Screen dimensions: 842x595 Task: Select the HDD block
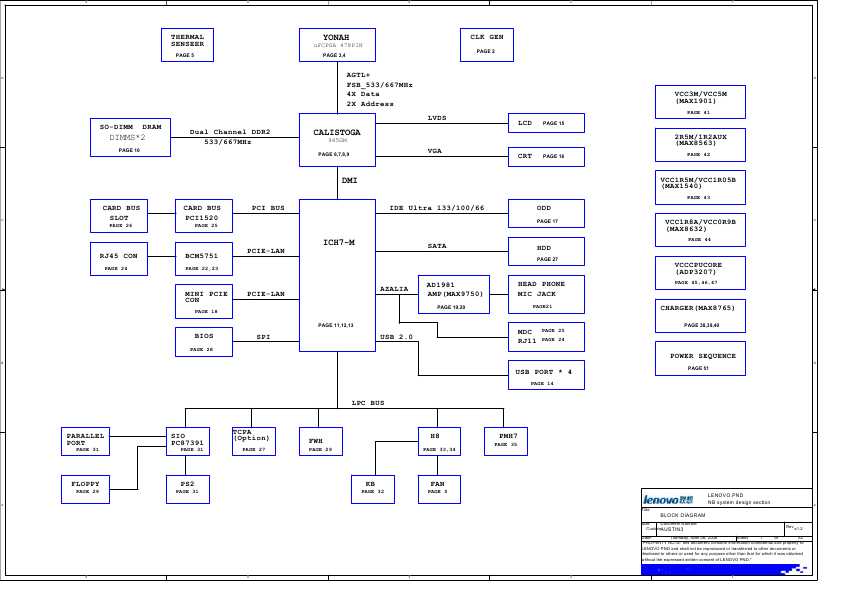pos(546,252)
